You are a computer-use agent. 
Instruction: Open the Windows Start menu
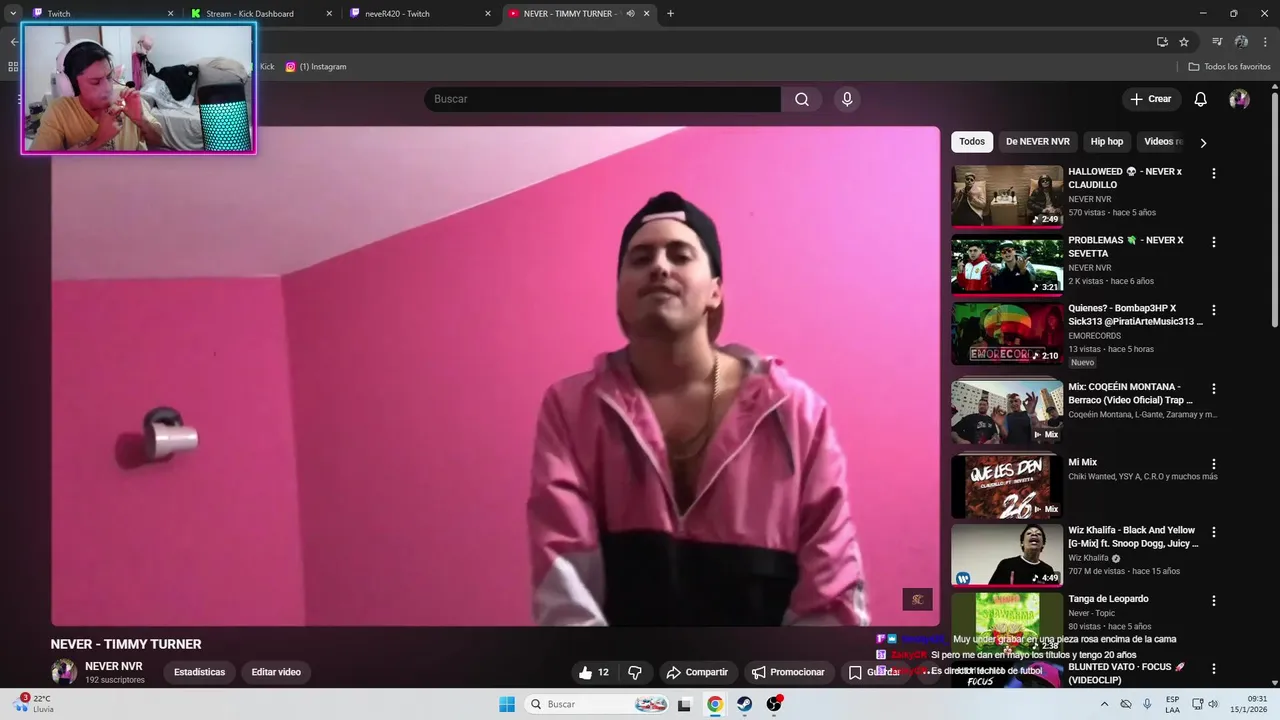[507, 704]
